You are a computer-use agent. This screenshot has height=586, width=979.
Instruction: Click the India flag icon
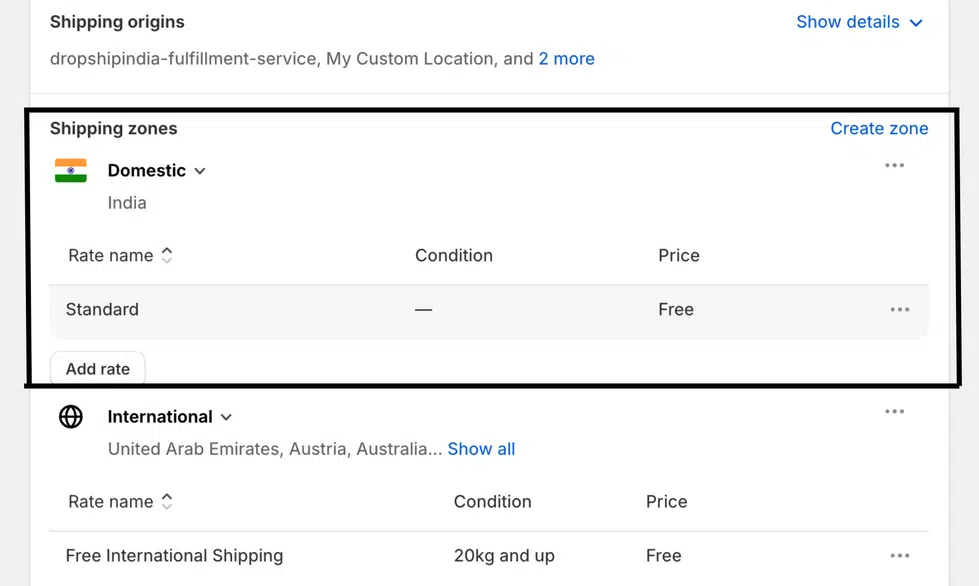pos(70,170)
